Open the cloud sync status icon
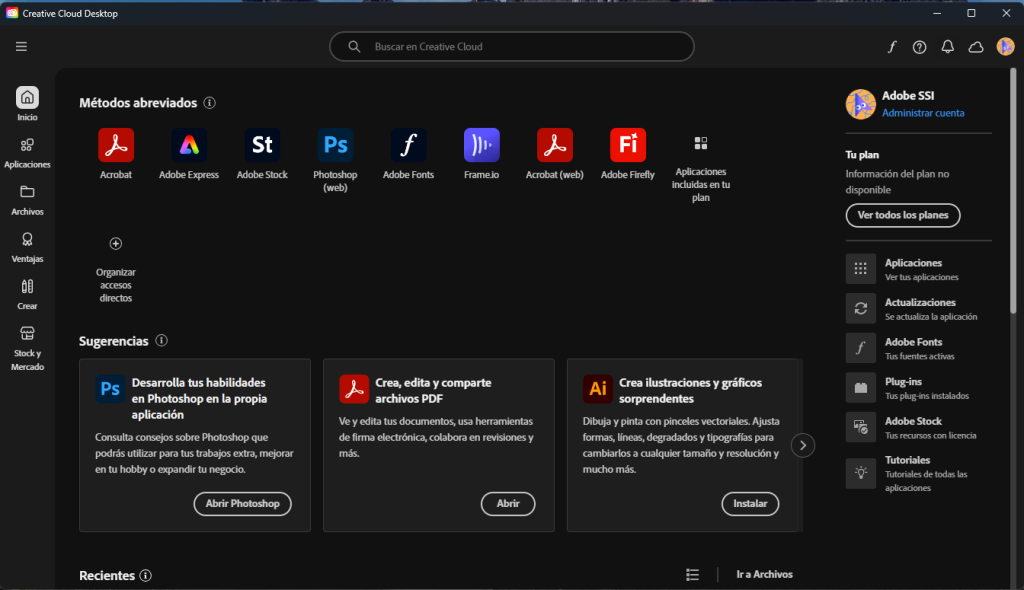 [976, 47]
